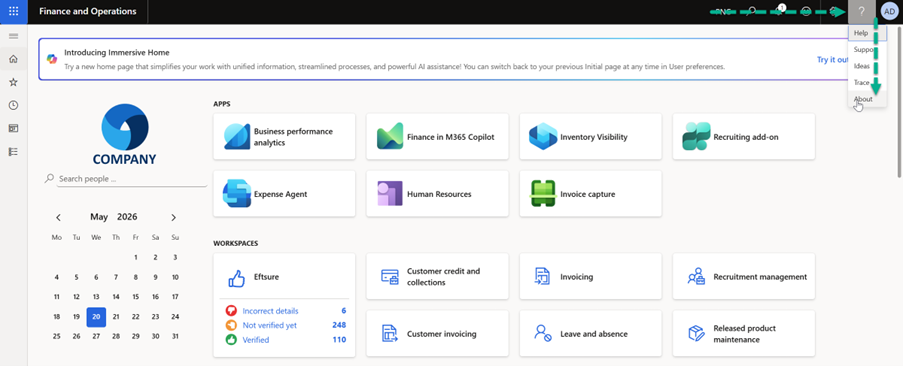Click the Invoicing workspace icon
The image size is (903, 366).
(x=542, y=277)
